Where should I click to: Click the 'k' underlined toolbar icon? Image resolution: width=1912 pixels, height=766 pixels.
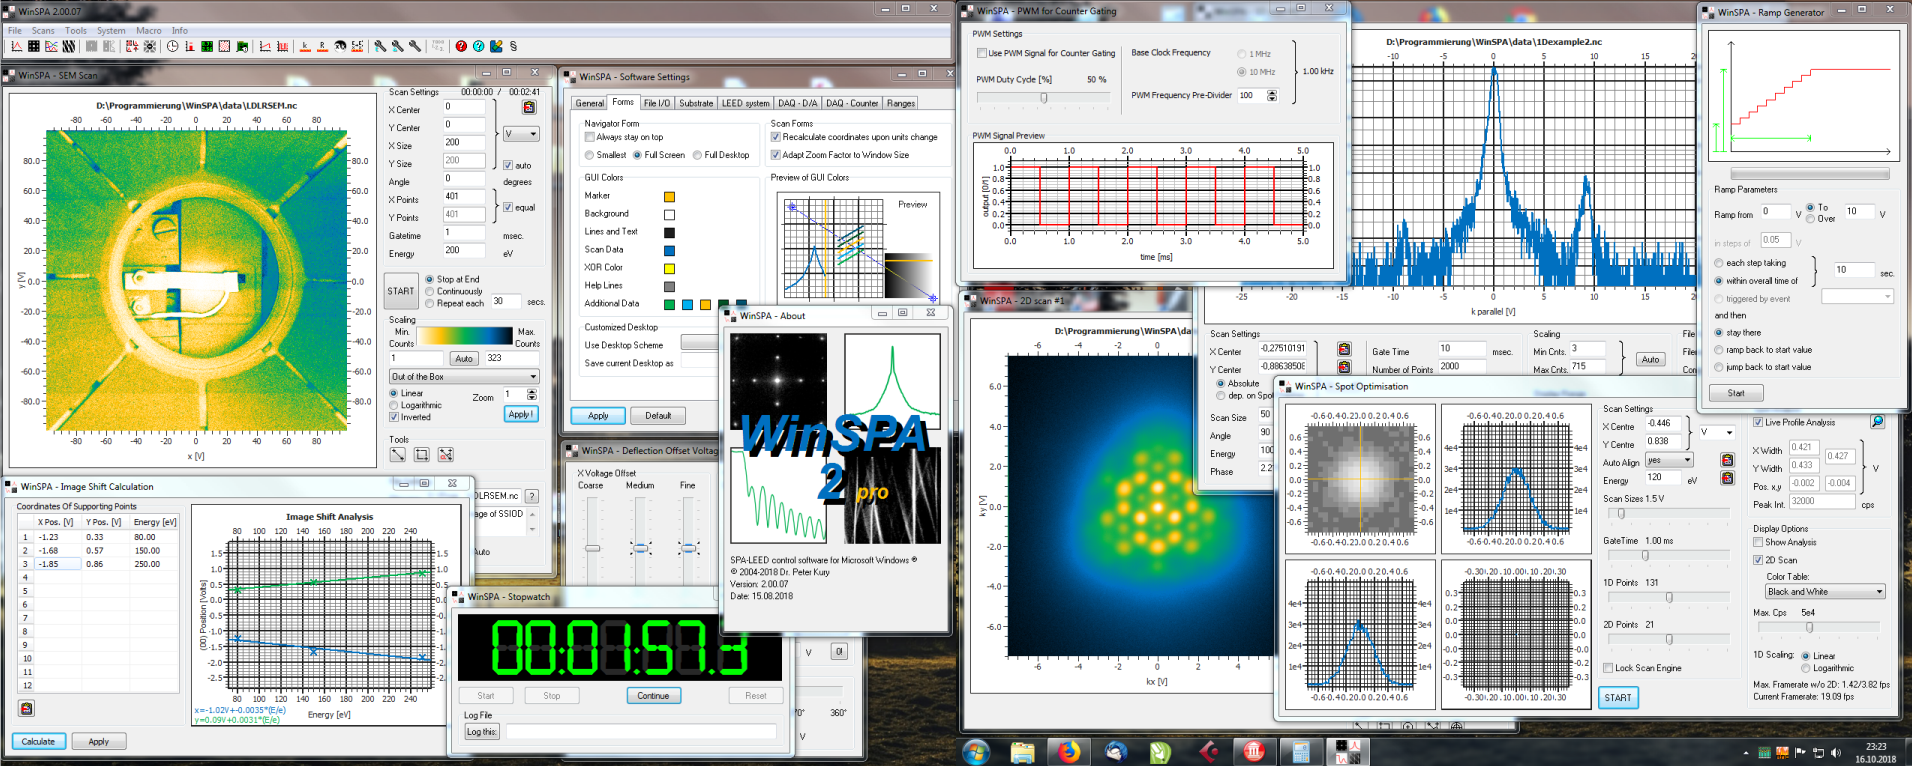305,46
